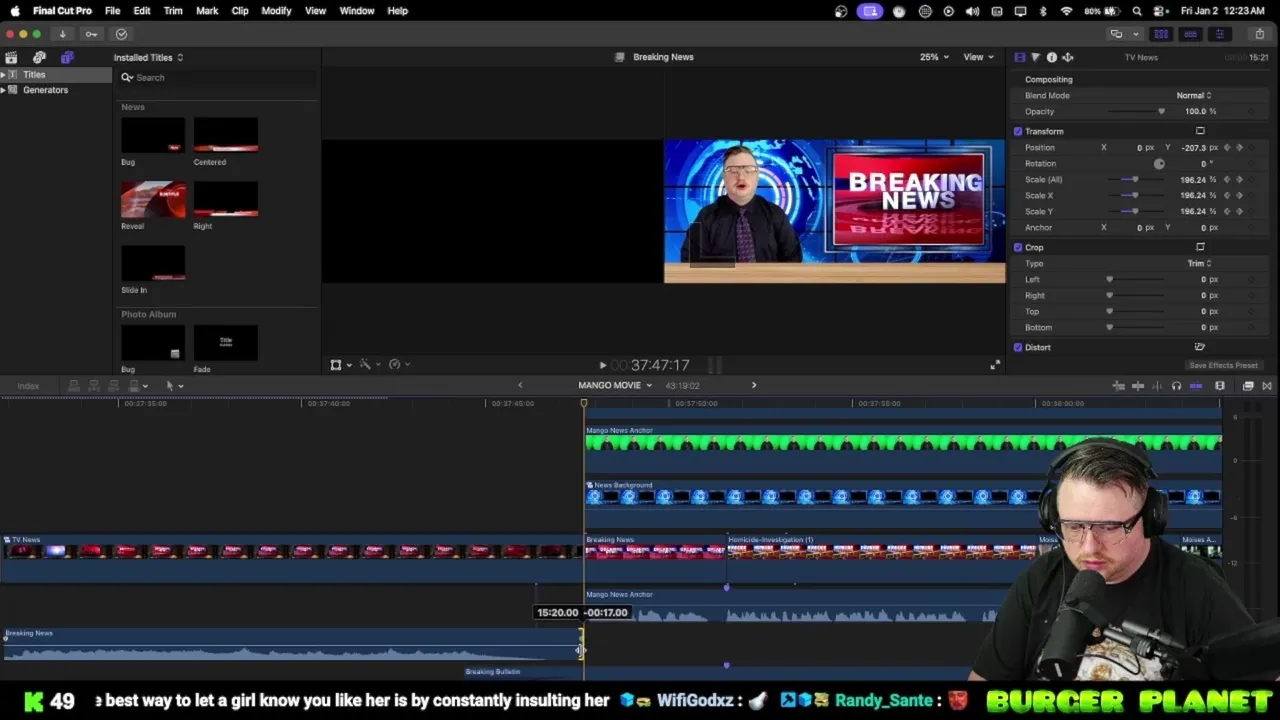Open the retiming speedometer menu
The height and width of the screenshot is (720, 1280).
(398, 365)
